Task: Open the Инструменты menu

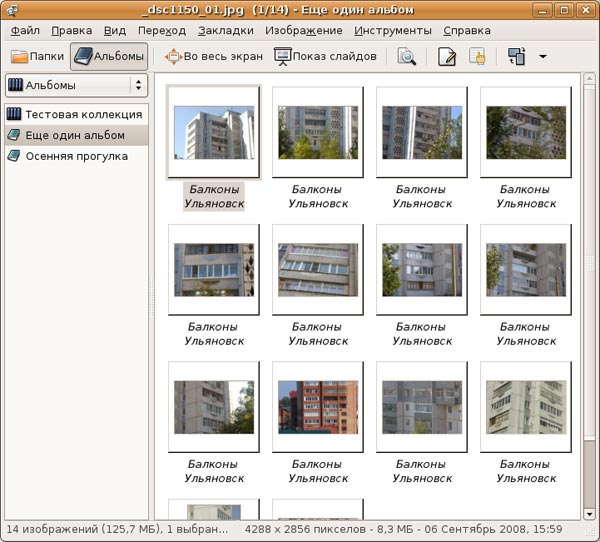Action: pyautogui.click(x=393, y=31)
